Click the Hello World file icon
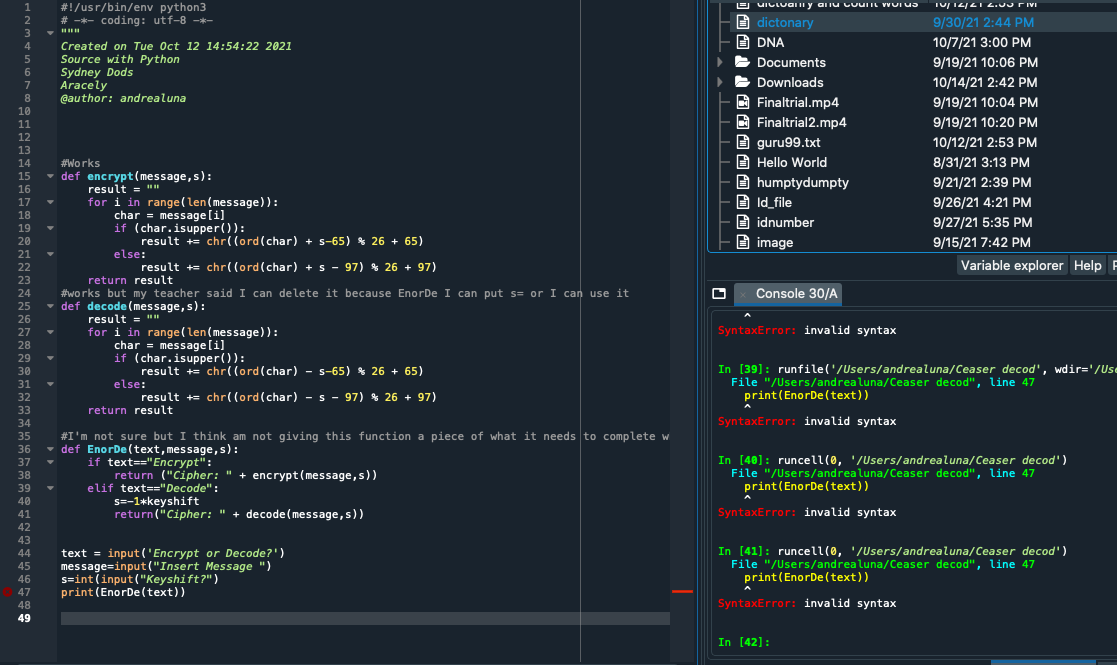 pos(742,162)
